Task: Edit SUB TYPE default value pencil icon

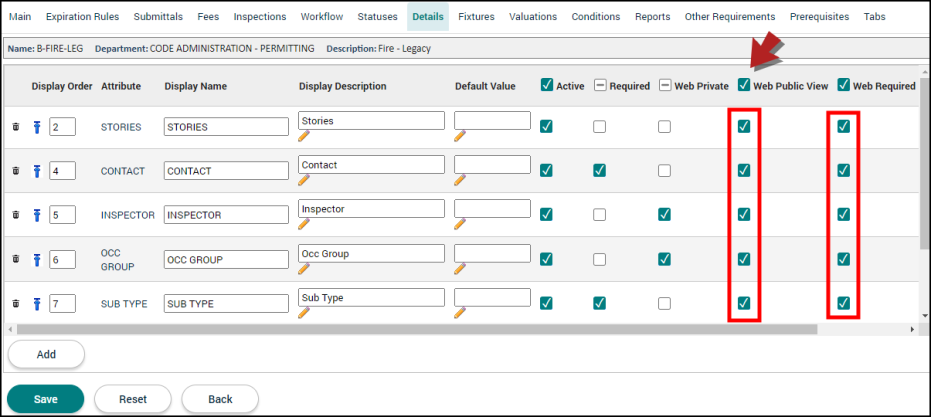Action: (460, 312)
